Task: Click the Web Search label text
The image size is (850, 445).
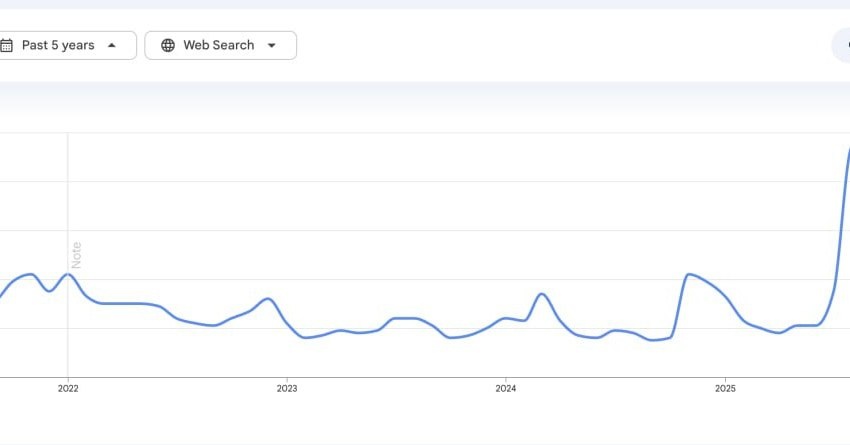Action: pyautogui.click(x=218, y=45)
